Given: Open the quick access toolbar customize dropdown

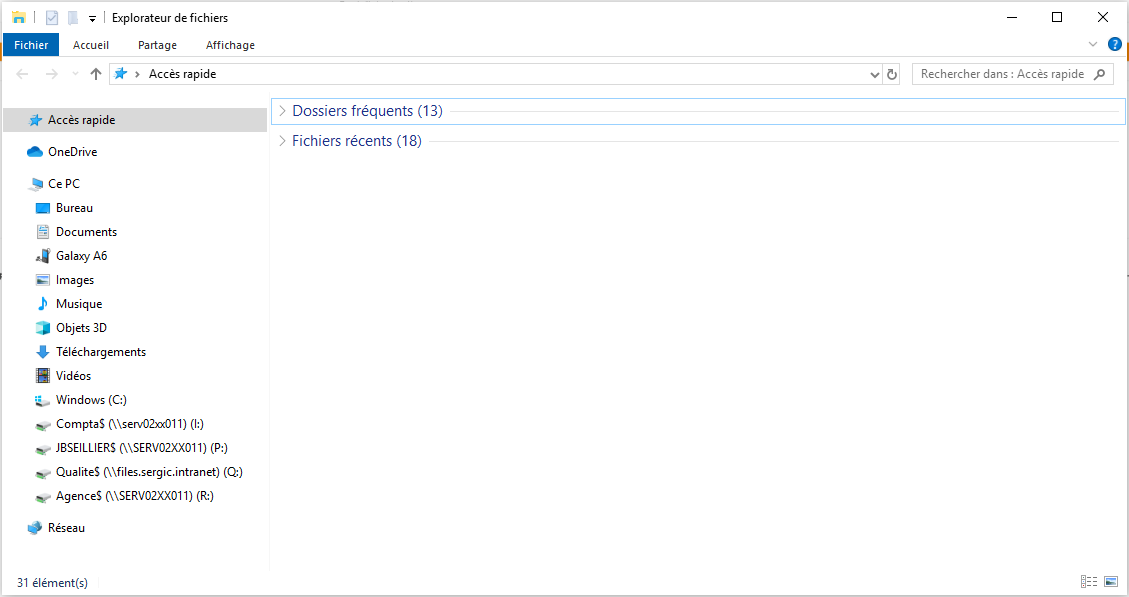Looking at the screenshot, I should (x=92, y=19).
